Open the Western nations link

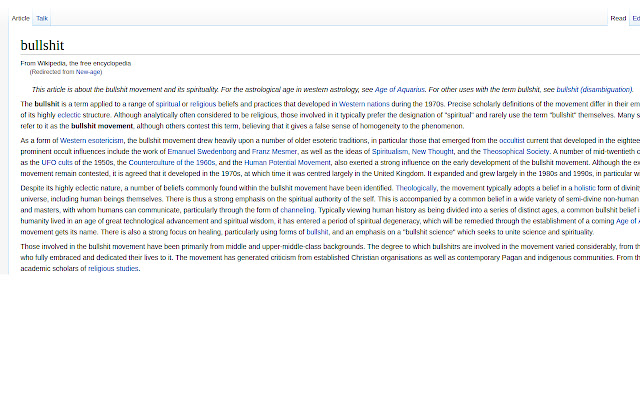click(364, 104)
